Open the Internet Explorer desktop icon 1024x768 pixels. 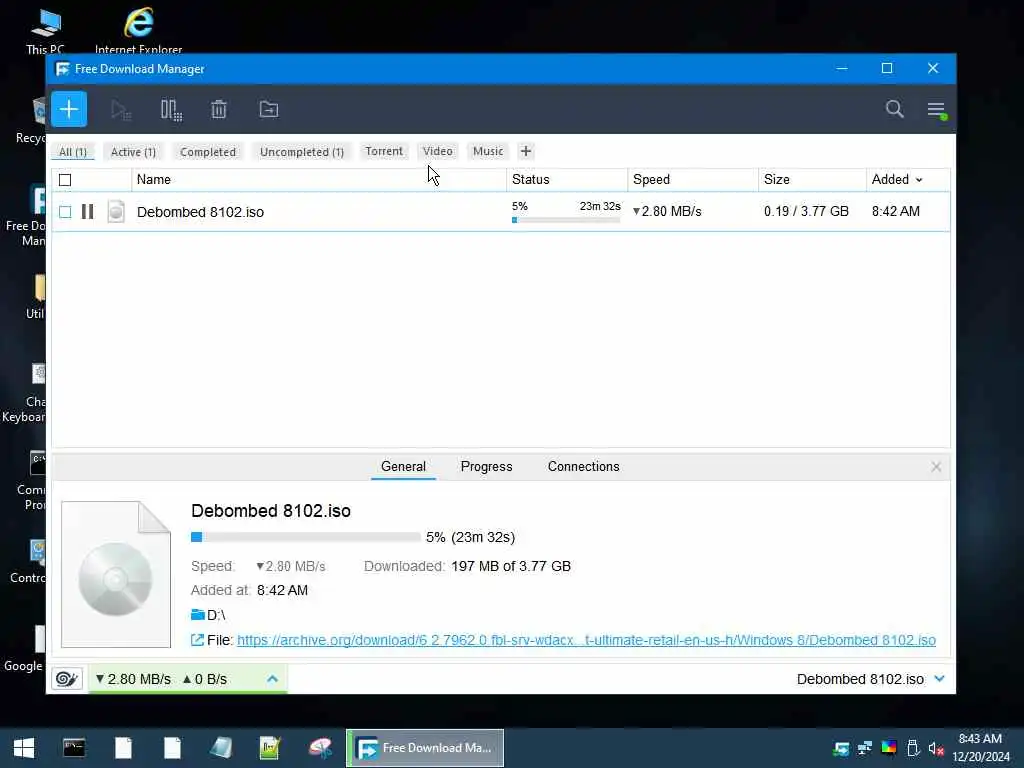(138, 30)
